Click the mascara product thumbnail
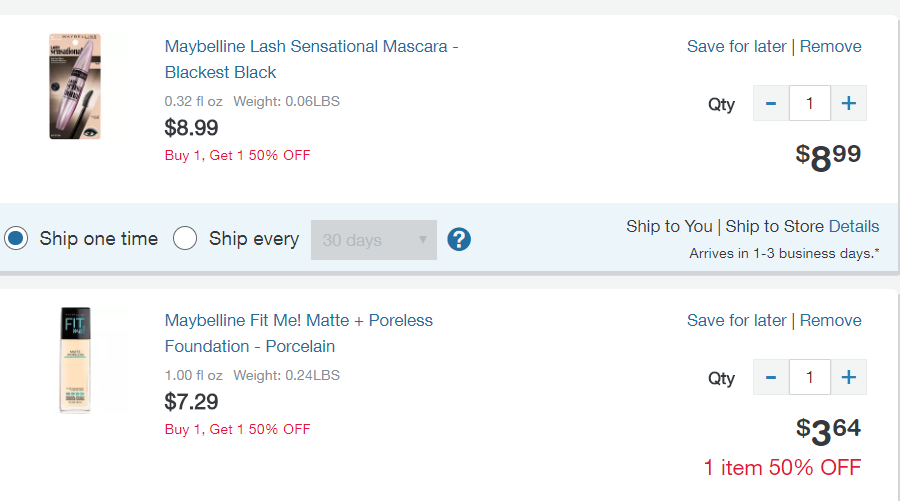Screen dimensions: 900x501 point(75,86)
